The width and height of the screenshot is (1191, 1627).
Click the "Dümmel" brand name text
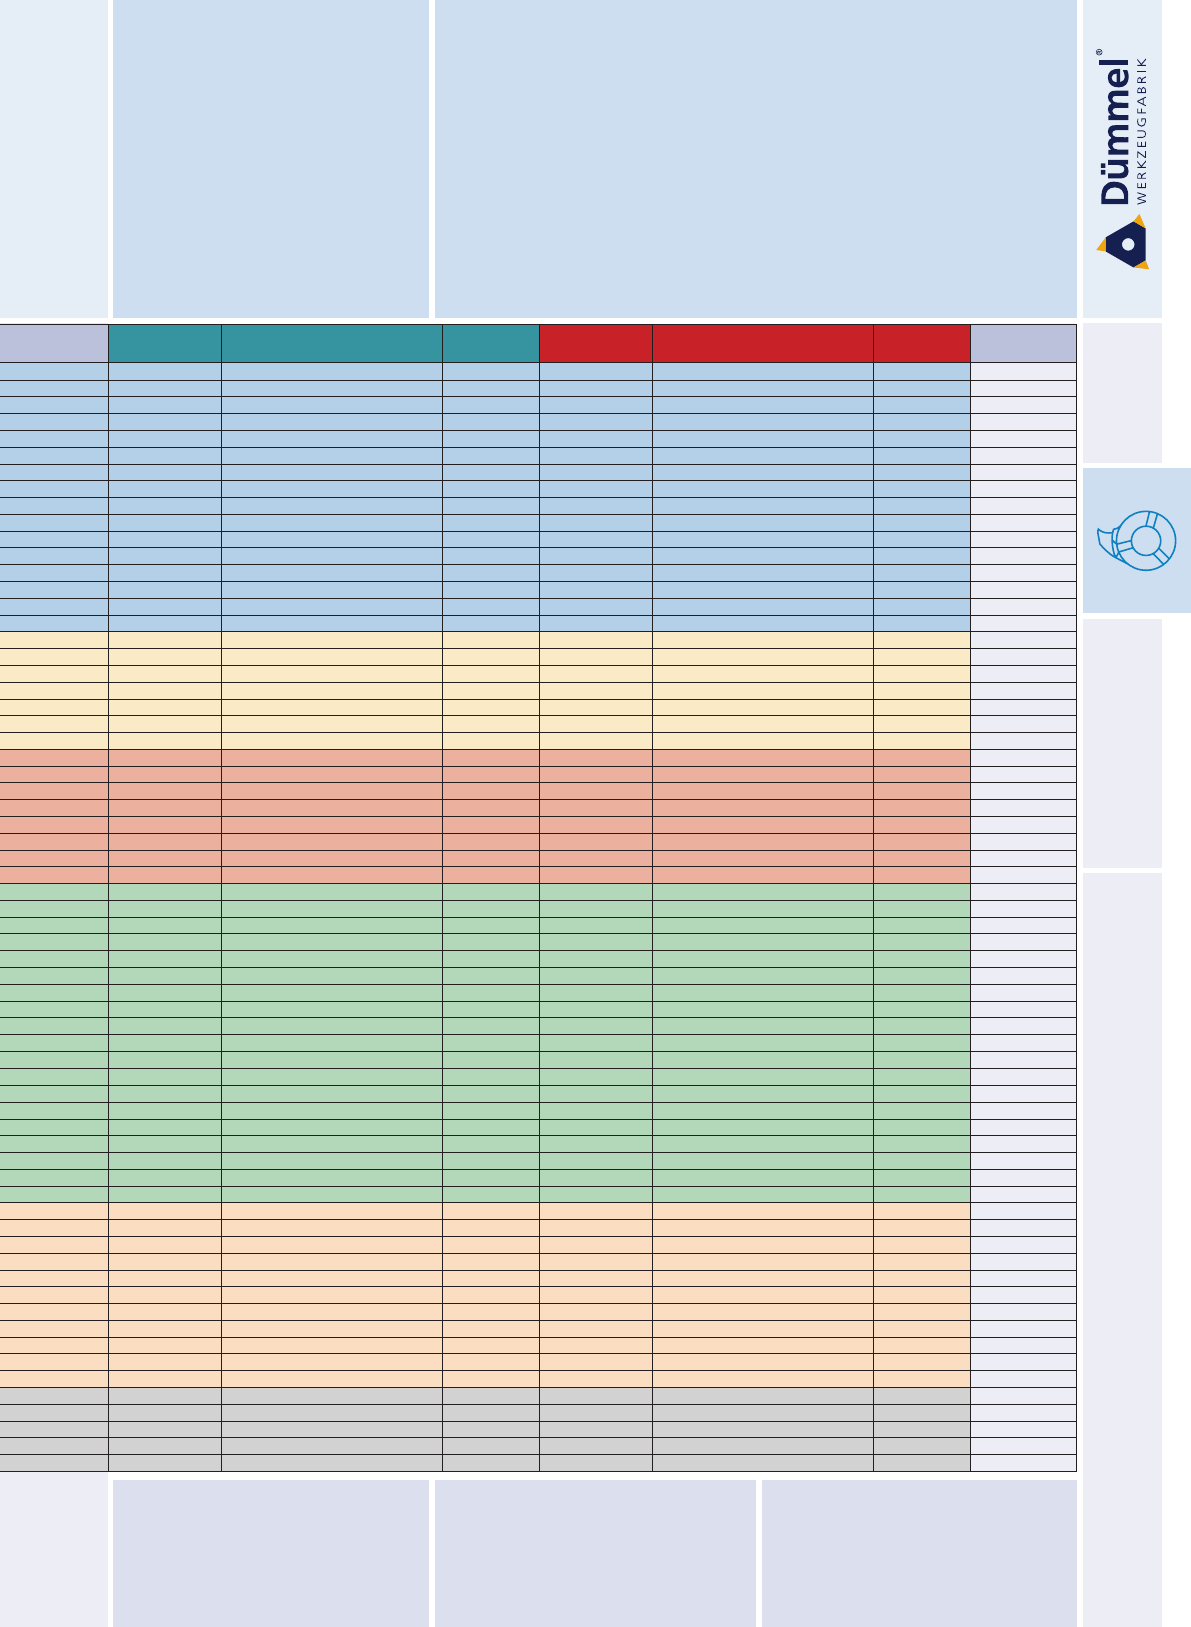[1116, 132]
